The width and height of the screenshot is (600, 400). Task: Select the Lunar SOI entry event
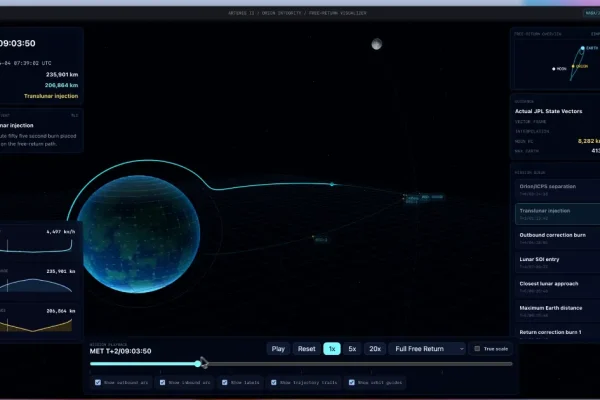pos(557,261)
